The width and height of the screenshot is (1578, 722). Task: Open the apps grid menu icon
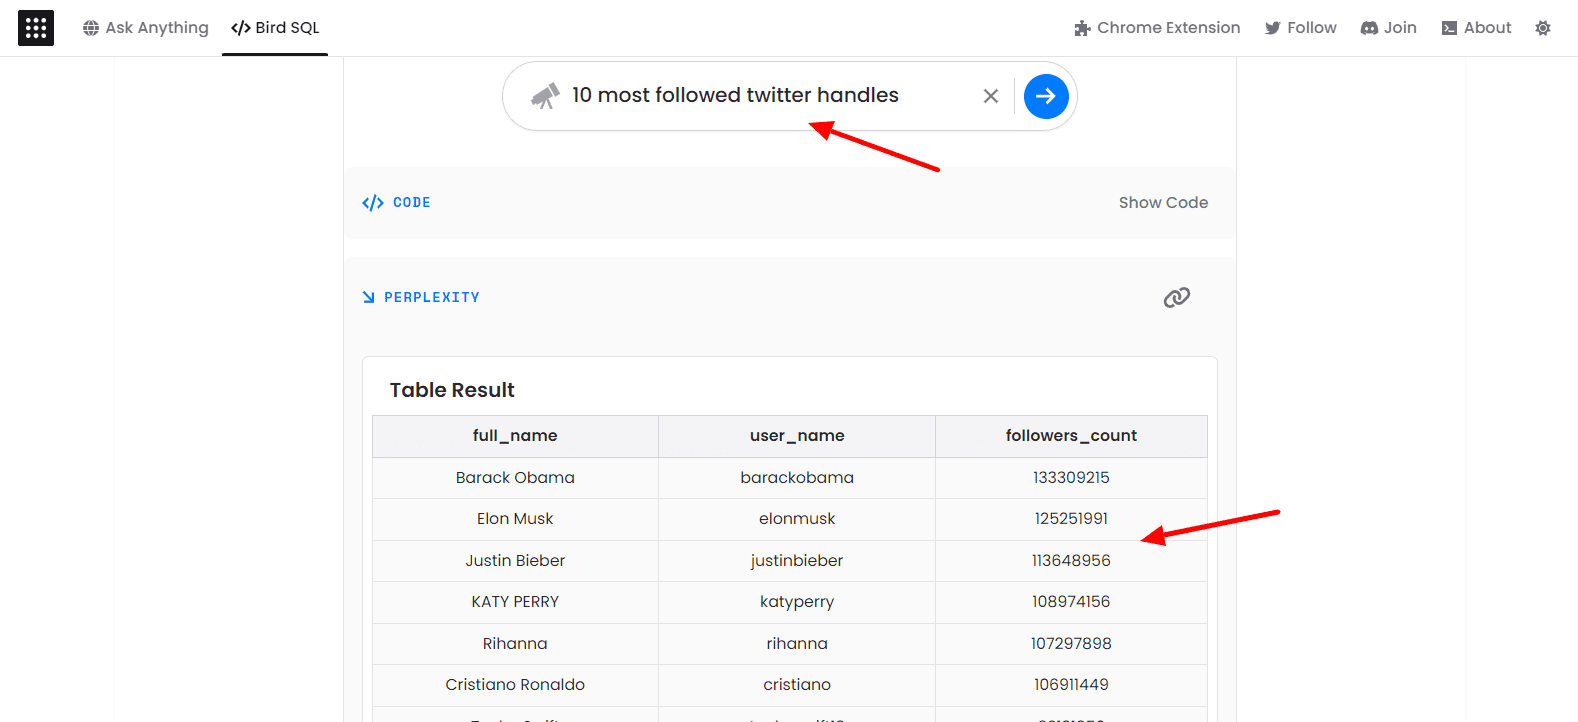point(36,28)
